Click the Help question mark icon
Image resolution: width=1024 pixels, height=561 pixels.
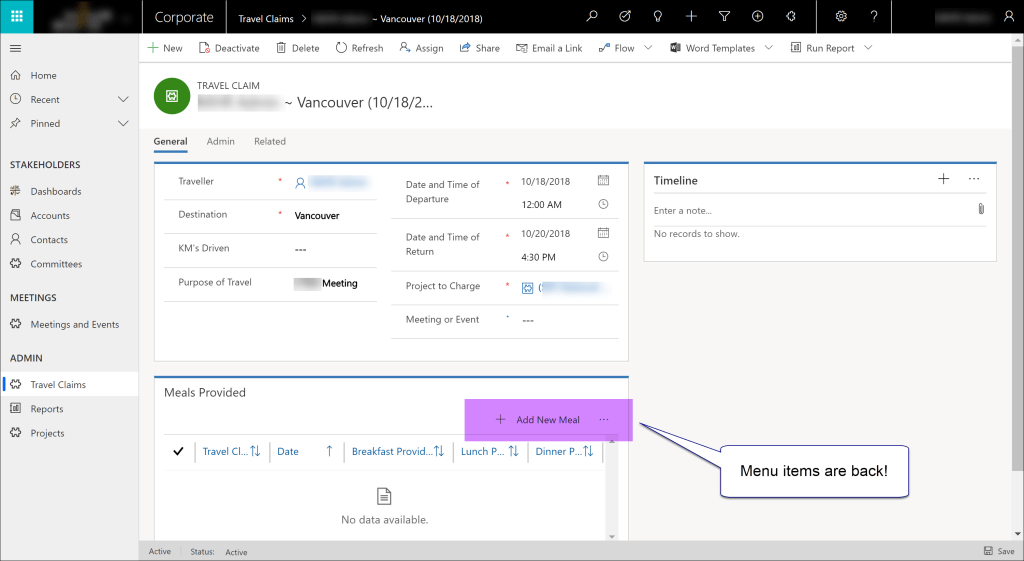pyautogui.click(x=874, y=17)
